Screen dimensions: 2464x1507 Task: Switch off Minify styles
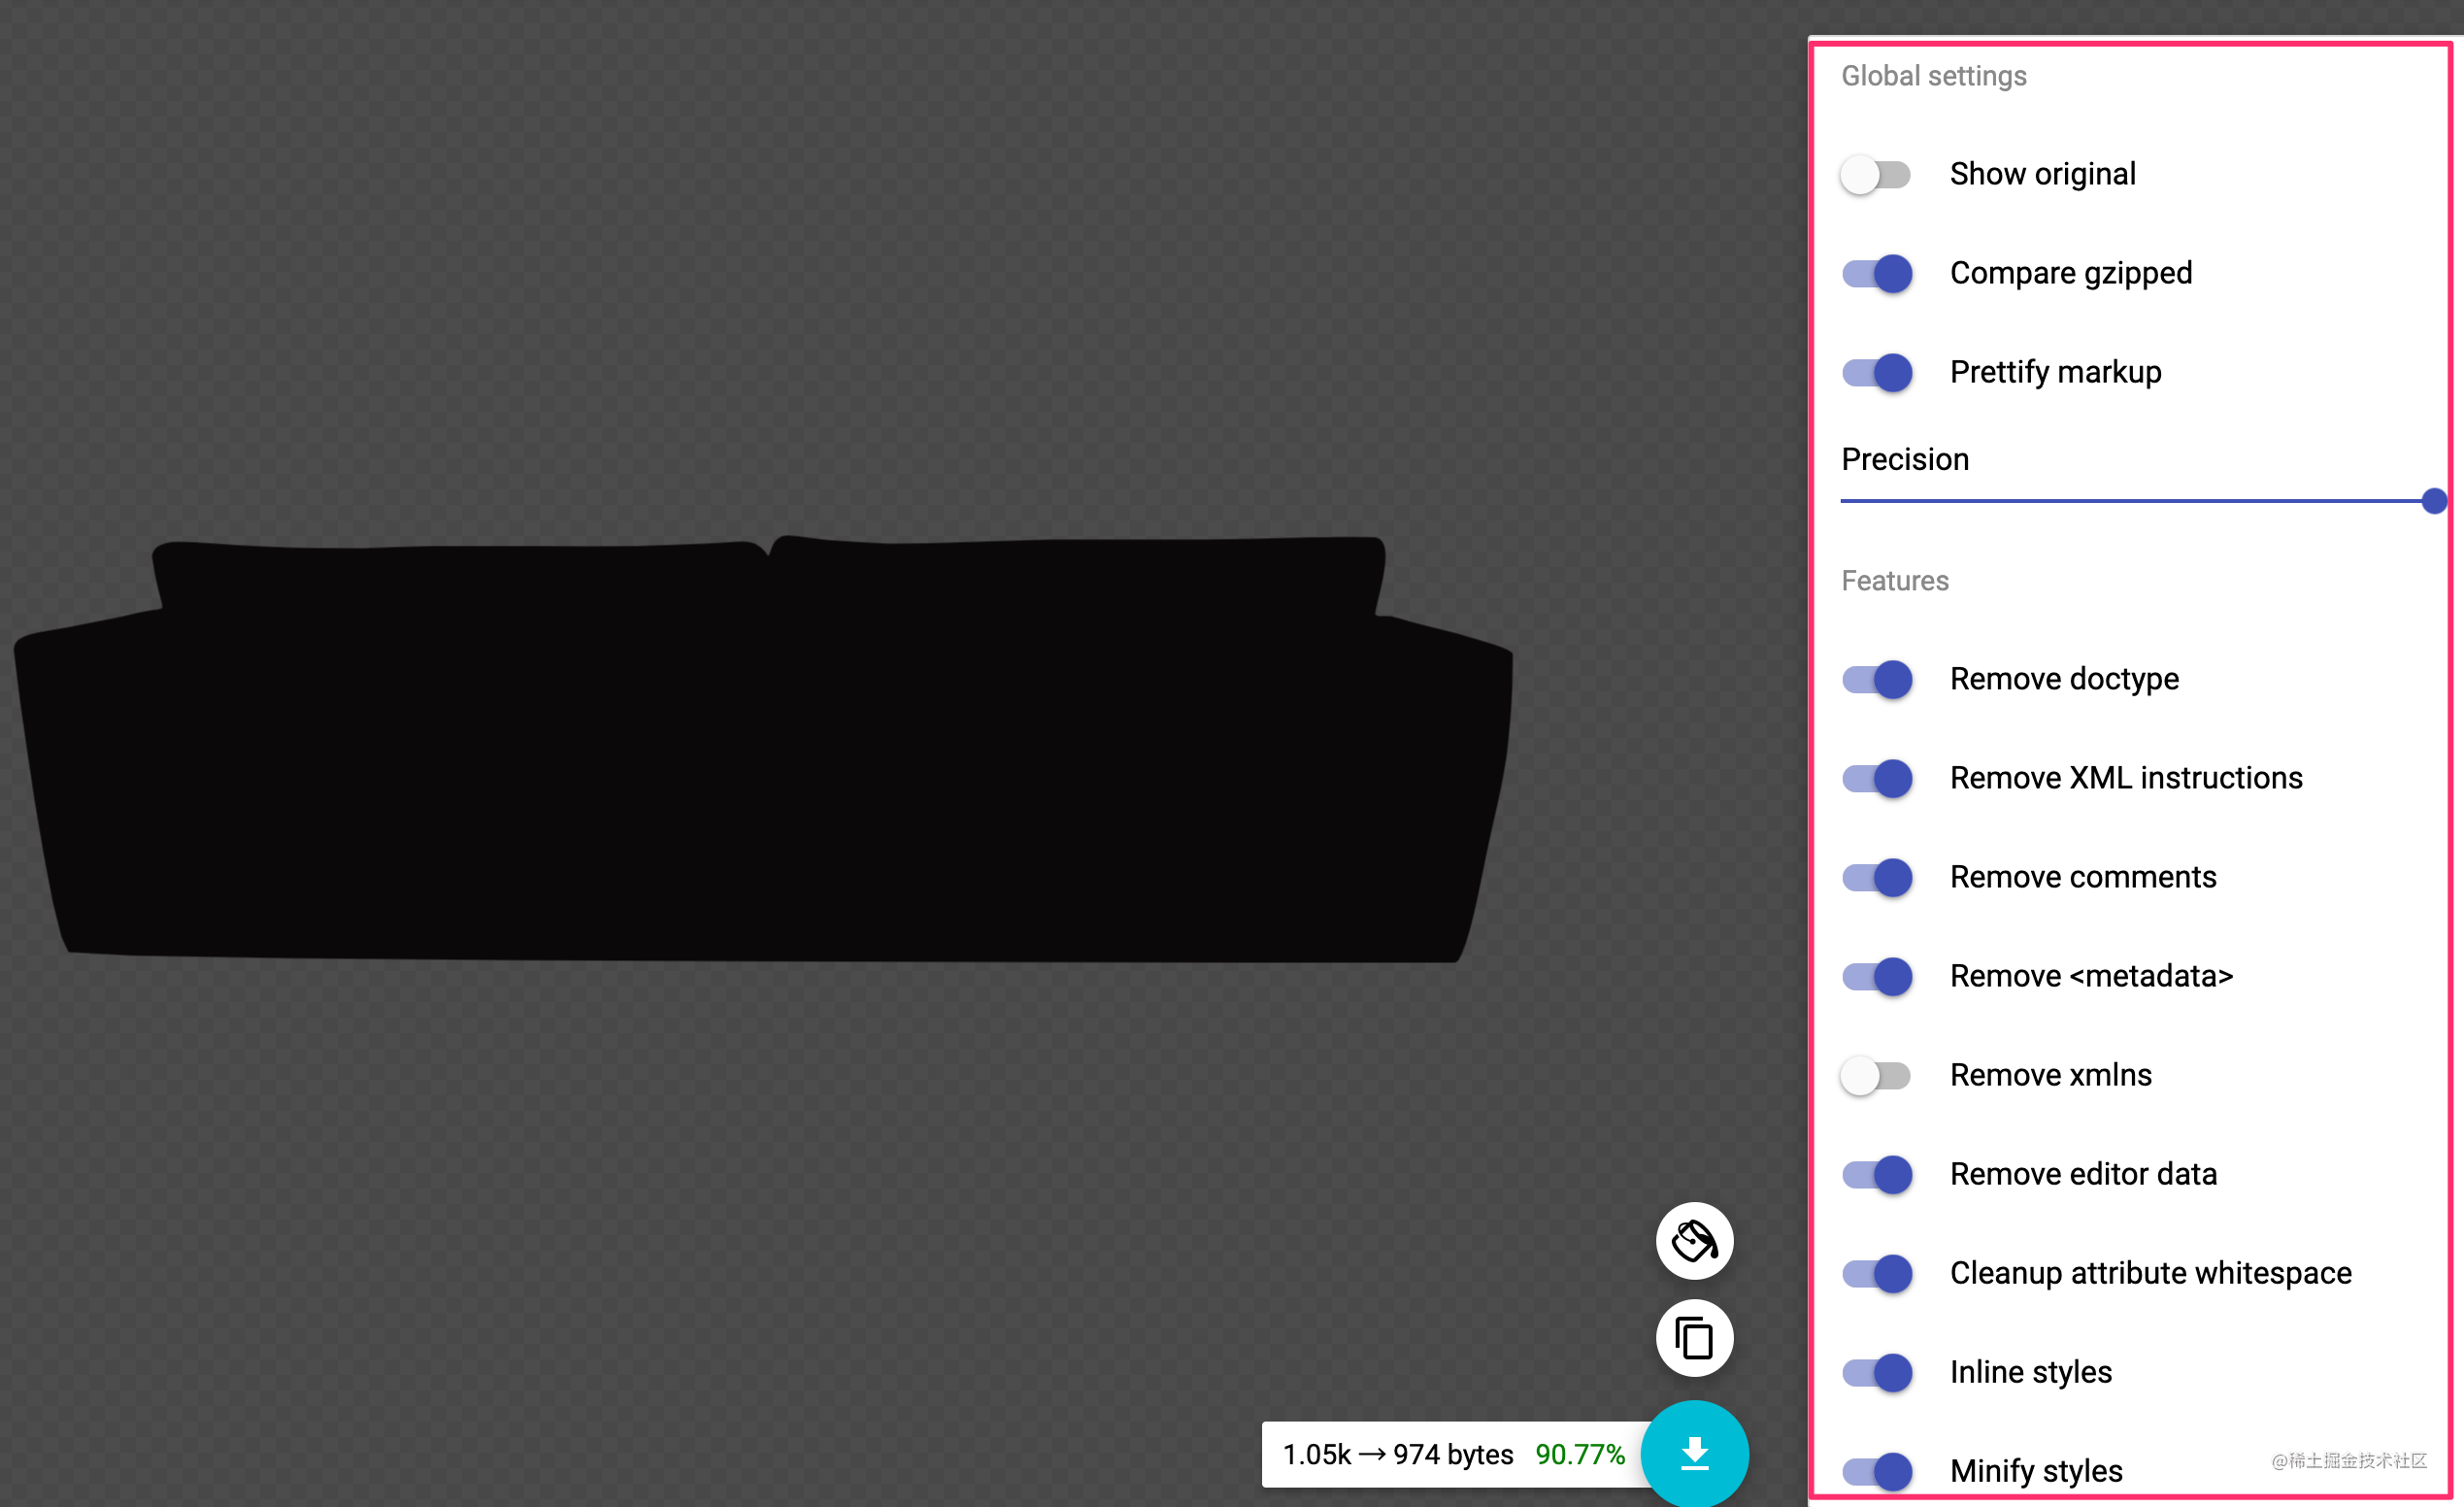1876,1472
